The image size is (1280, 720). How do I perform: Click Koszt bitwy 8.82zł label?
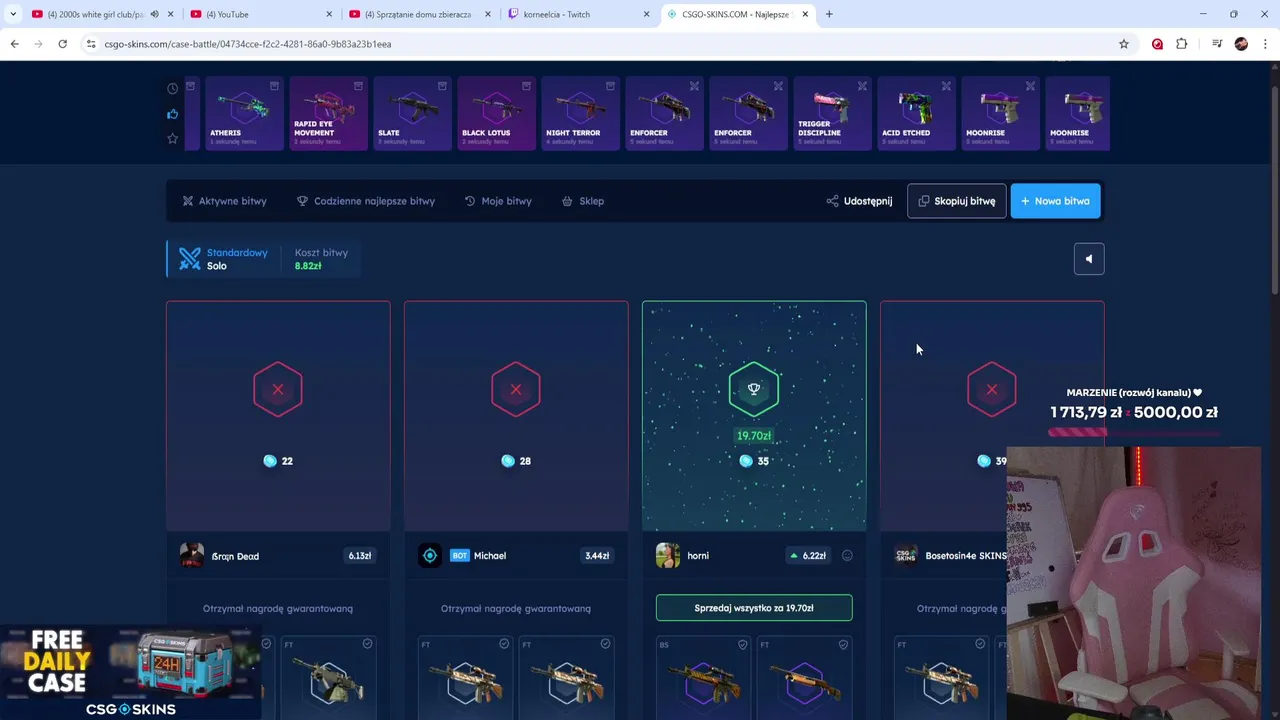(x=321, y=259)
